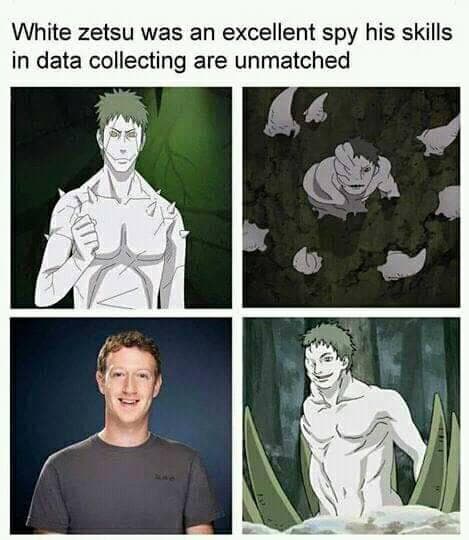
Task: Open the bottom-right grinning anime character panel
Action: (351, 426)
